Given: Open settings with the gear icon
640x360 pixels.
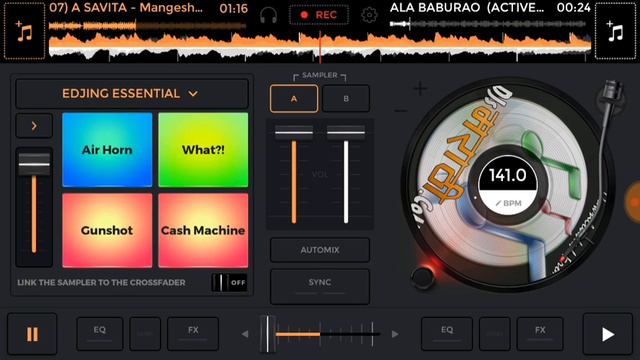Looking at the screenshot, I should click(x=369, y=16).
